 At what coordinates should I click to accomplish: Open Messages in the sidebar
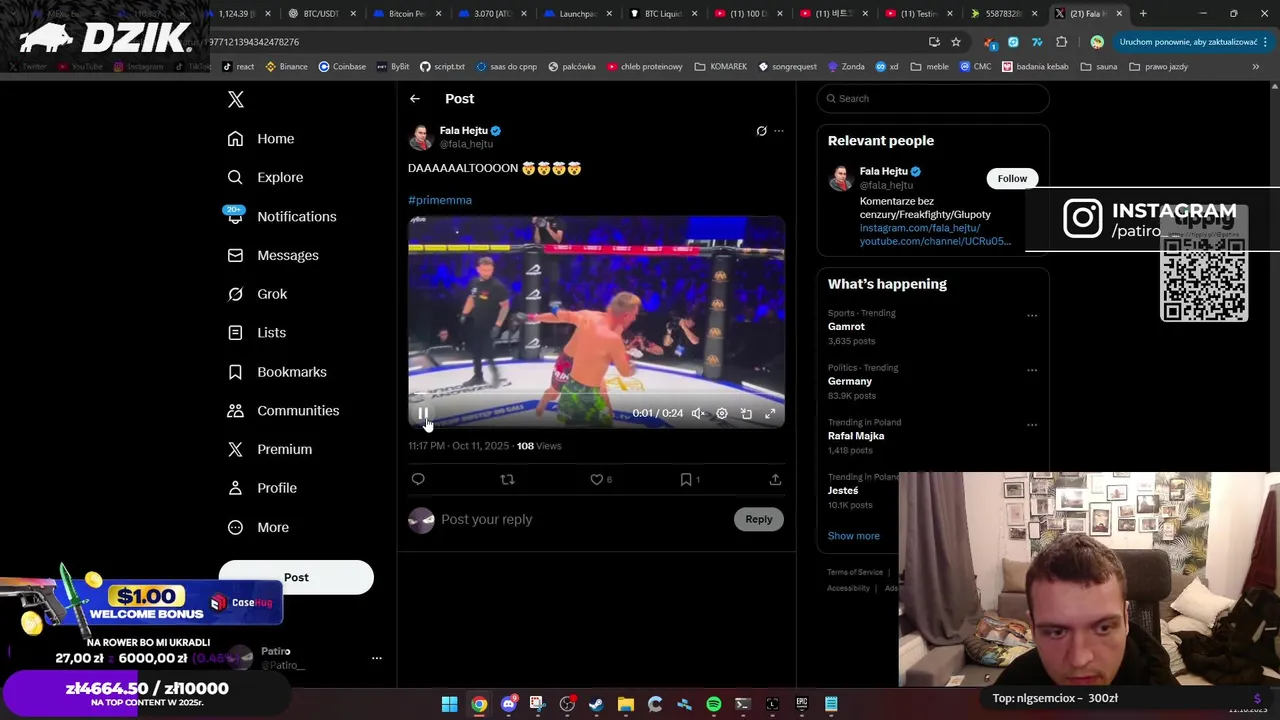pos(273,255)
